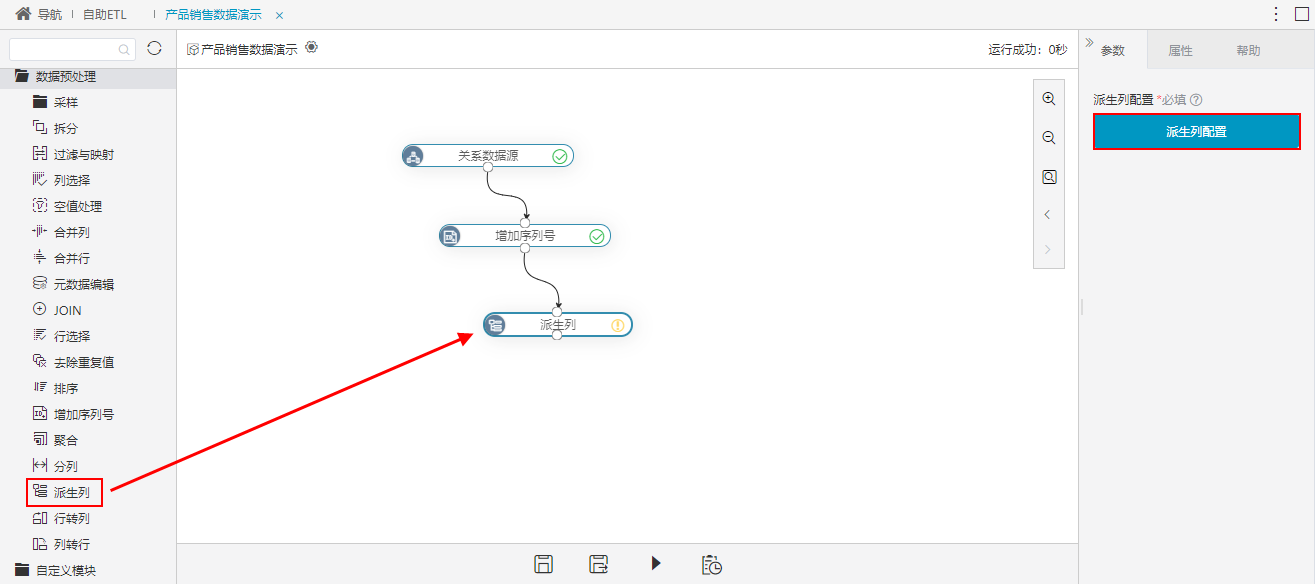
Task: Select the 行转列 node
Action: [x=62, y=518]
